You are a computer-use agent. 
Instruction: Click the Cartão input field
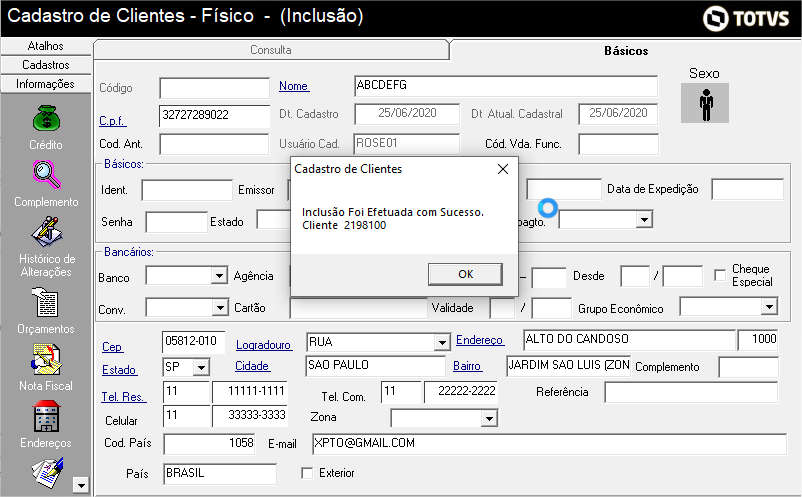[359, 308]
